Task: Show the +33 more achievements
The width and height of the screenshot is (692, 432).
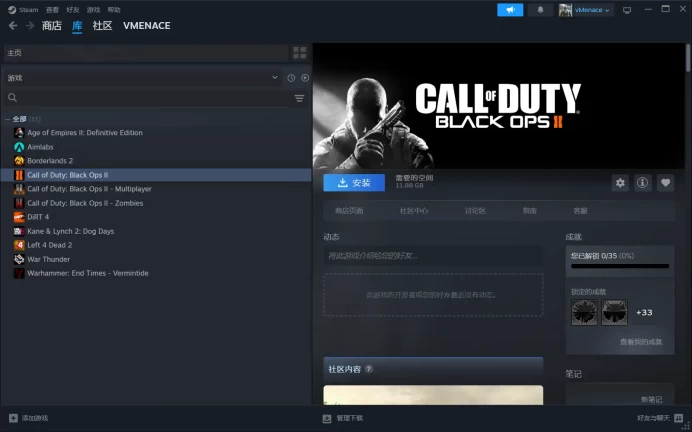Action: pos(644,312)
